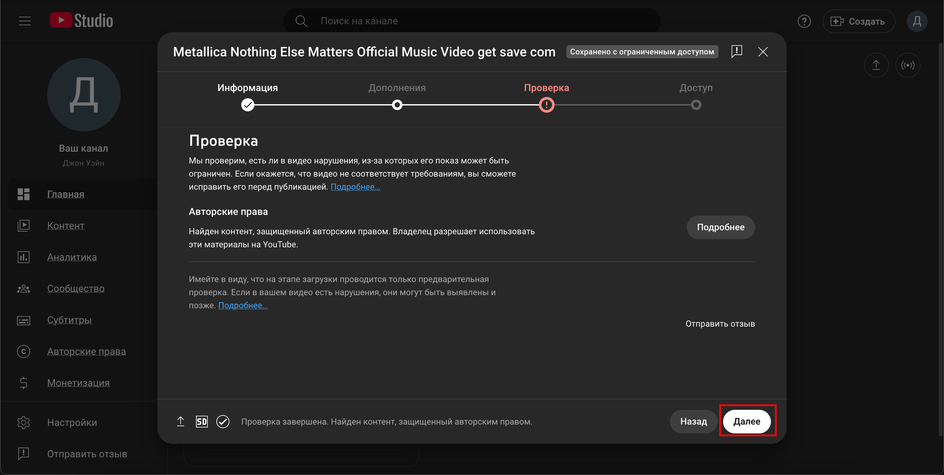The width and height of the screenshot is (944, 475).
Task: Open the hamburger navigation menu
Action: pos(25,21)
